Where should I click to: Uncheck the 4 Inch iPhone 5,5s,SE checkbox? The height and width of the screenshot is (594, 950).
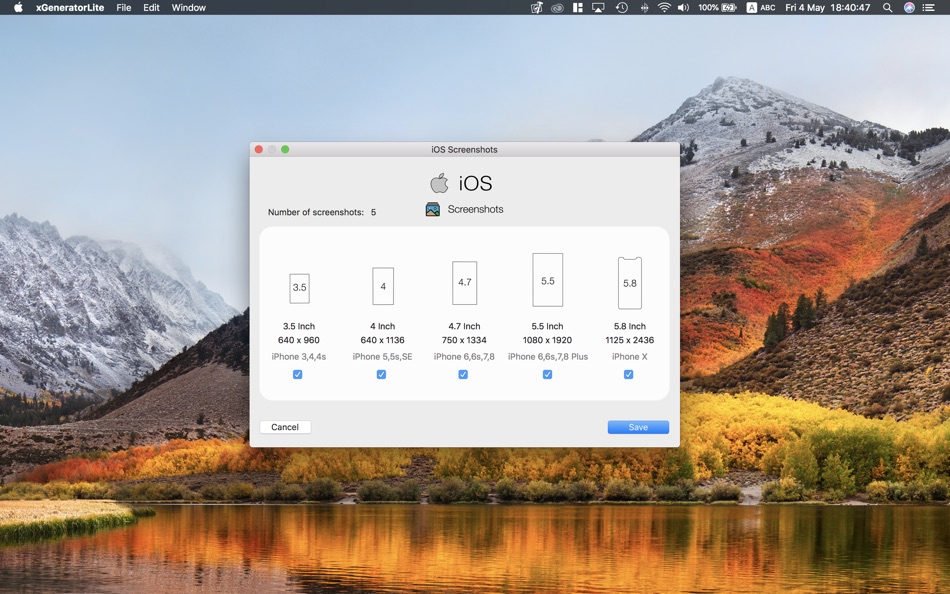381,375
